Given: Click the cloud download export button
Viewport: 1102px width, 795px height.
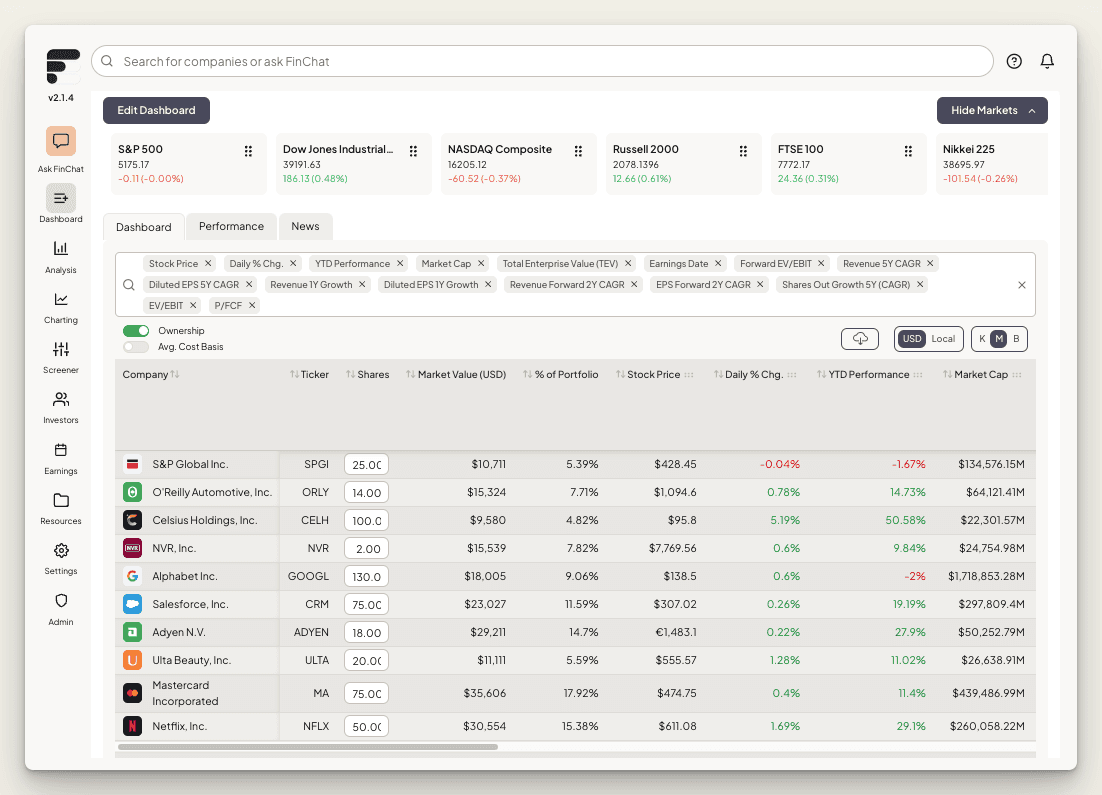Looking at the screenshot, I should tap(860, 339).
